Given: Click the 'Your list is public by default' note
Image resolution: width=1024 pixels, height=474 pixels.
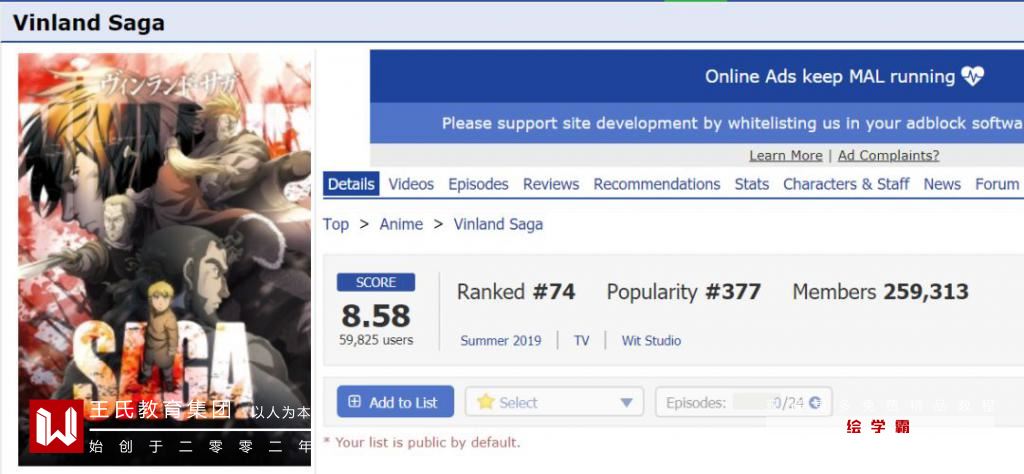Looking at the screenshot, I should [x=422, y=443].
